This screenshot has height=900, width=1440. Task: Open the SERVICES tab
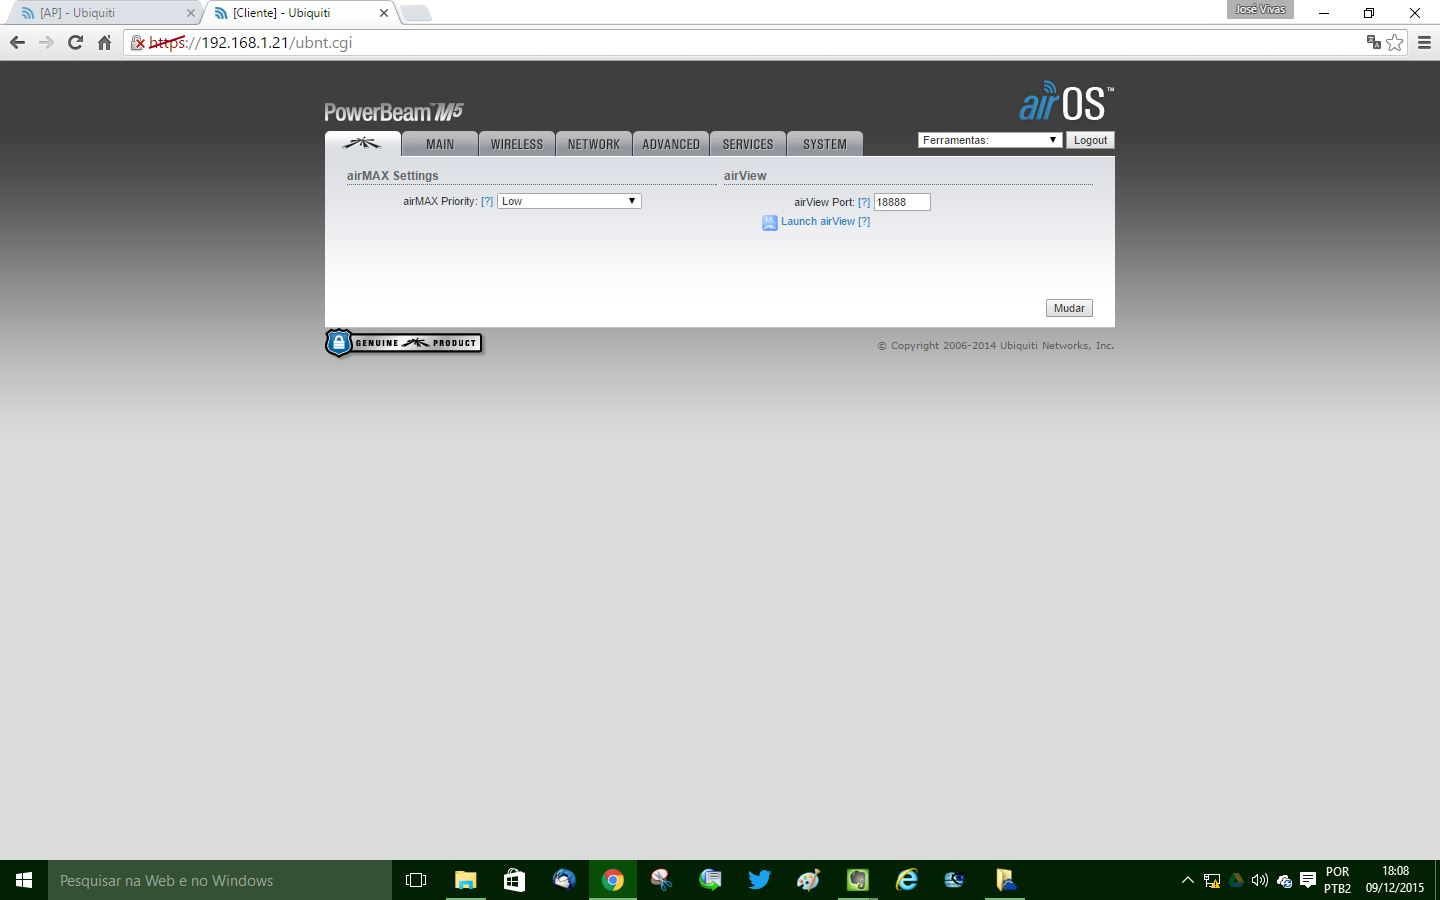pos(748,144)
